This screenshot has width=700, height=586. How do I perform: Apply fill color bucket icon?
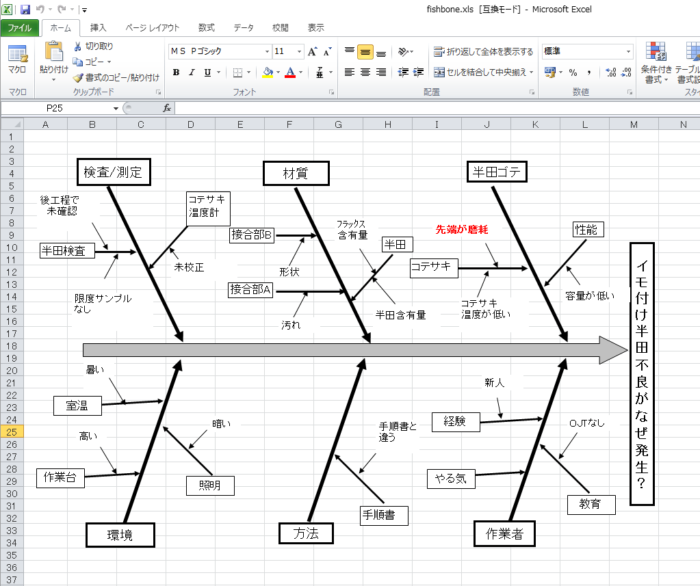pyautogui.click(x=268, y=72)
